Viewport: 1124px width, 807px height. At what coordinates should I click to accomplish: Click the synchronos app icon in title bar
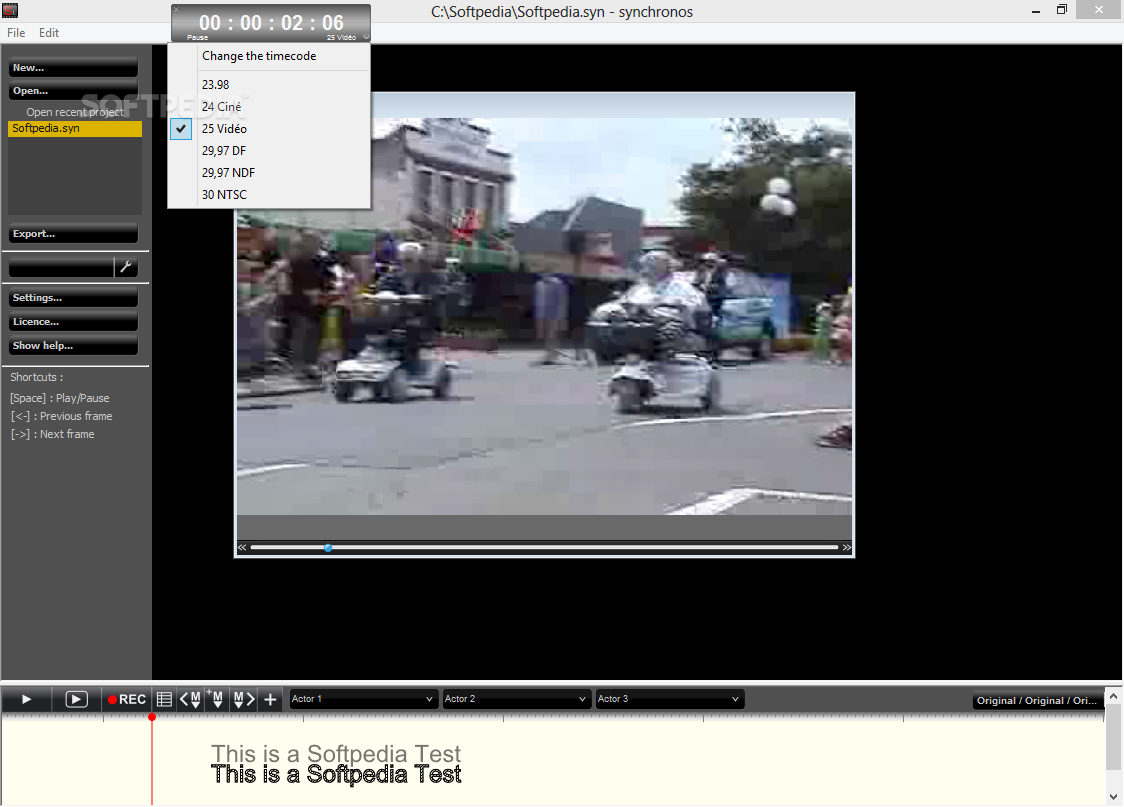pyautogui.click(x=10, y=10)
